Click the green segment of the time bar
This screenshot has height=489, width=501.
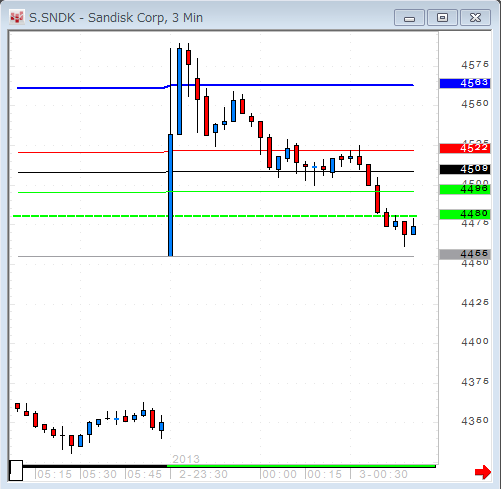coord(301,466)
